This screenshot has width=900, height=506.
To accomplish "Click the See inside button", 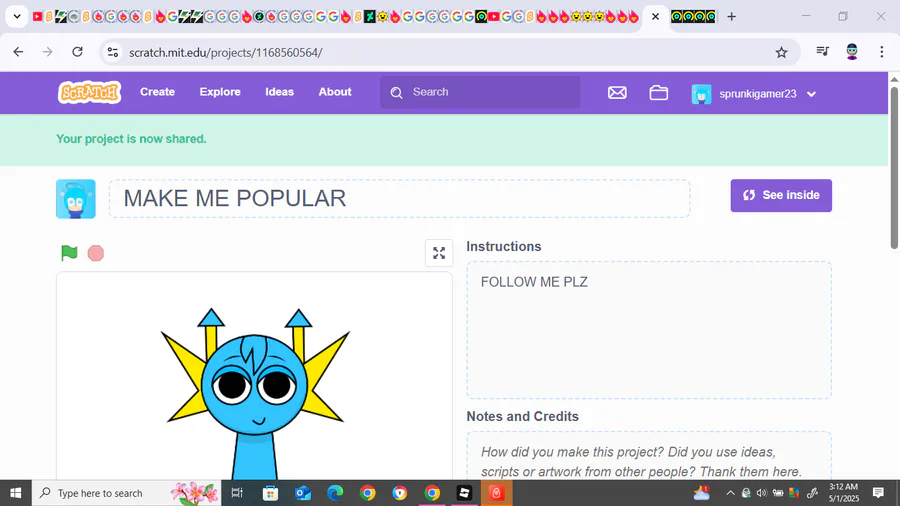I will pos(781,196).
